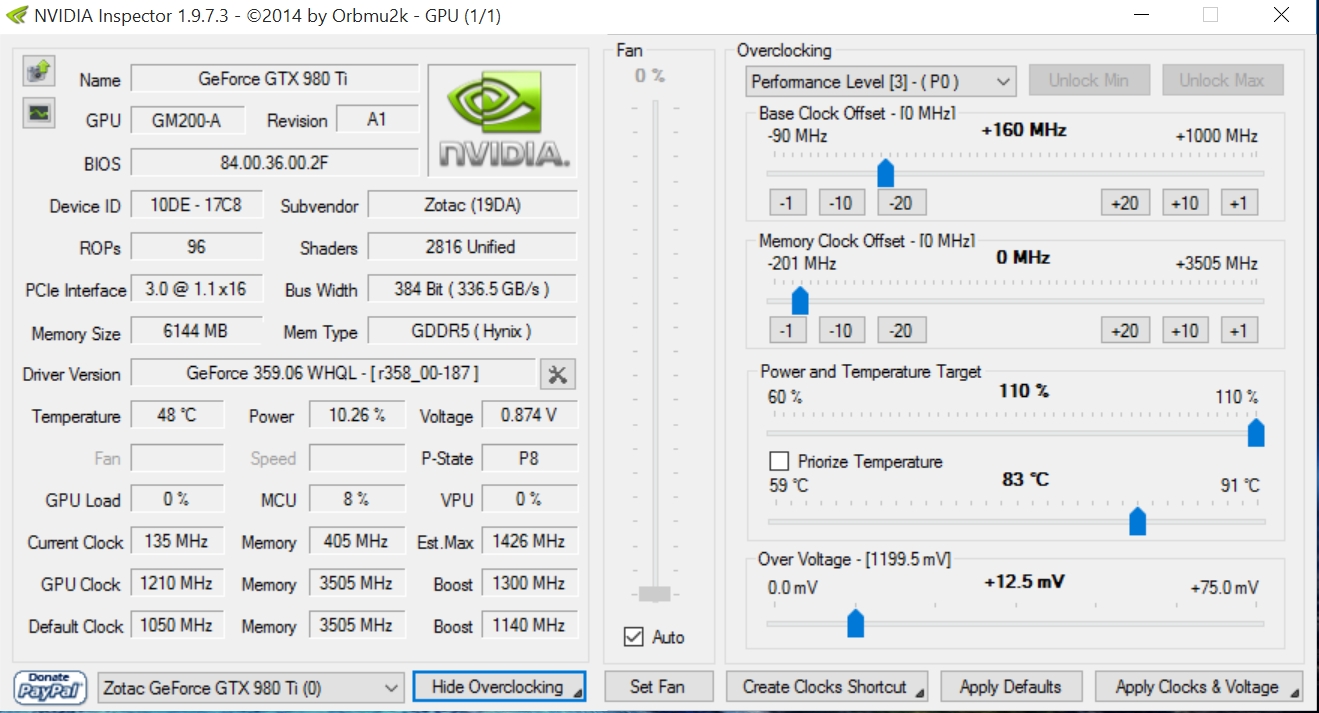Open the sensor monitoring graph icon

coord(38,113)
